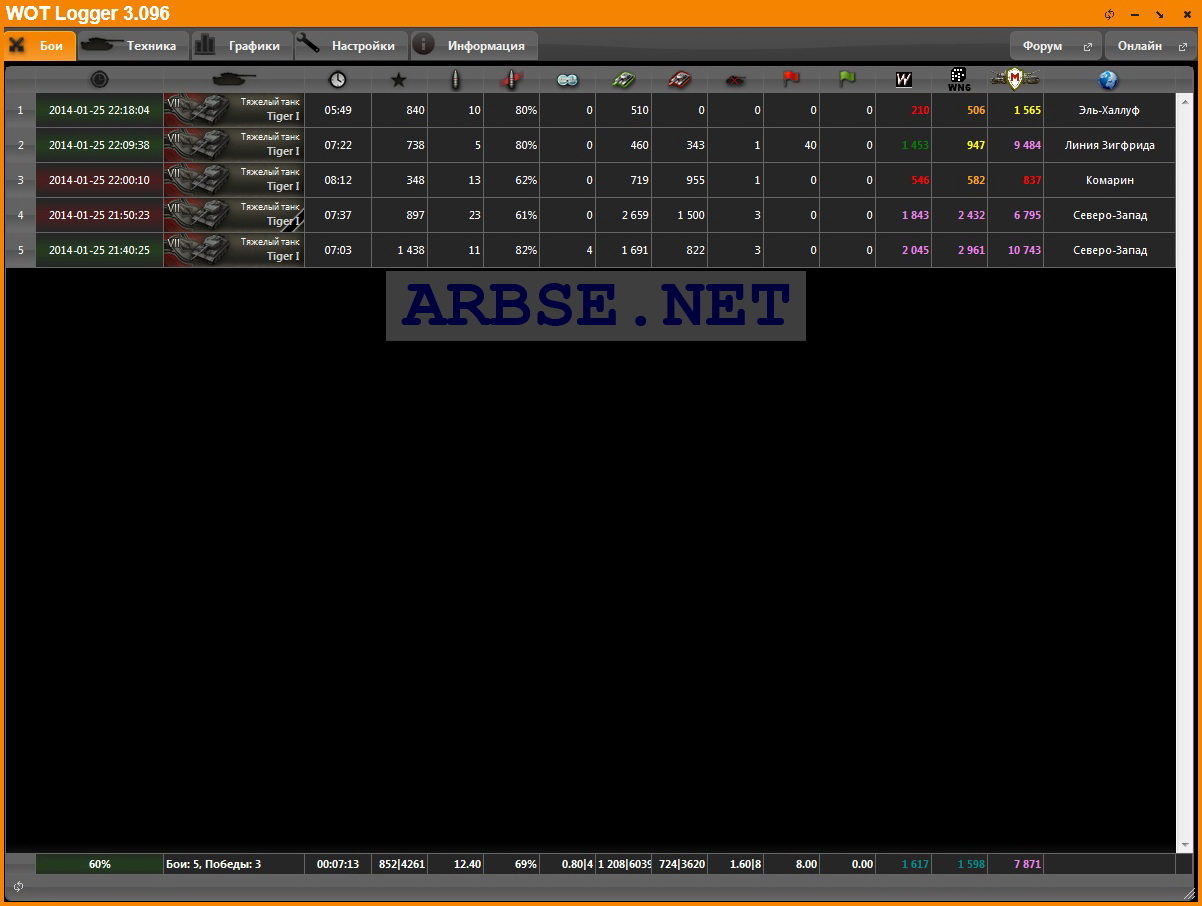
Task: Sort by efficiency medal rating icon
Action: pos(1015,79)
